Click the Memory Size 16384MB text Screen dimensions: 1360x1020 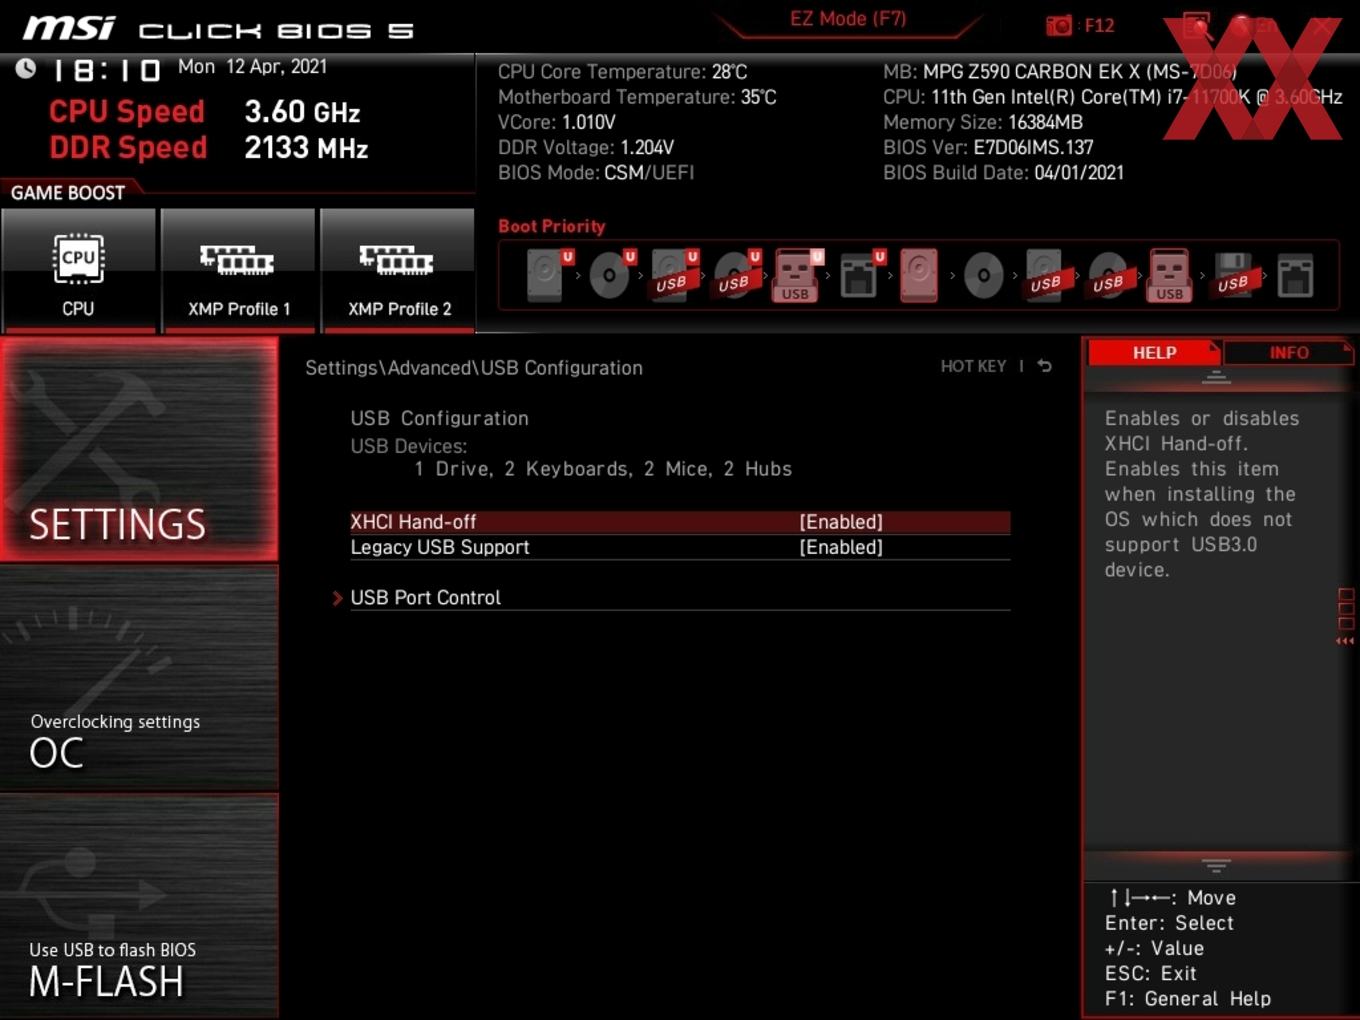[x=983, y=122]
